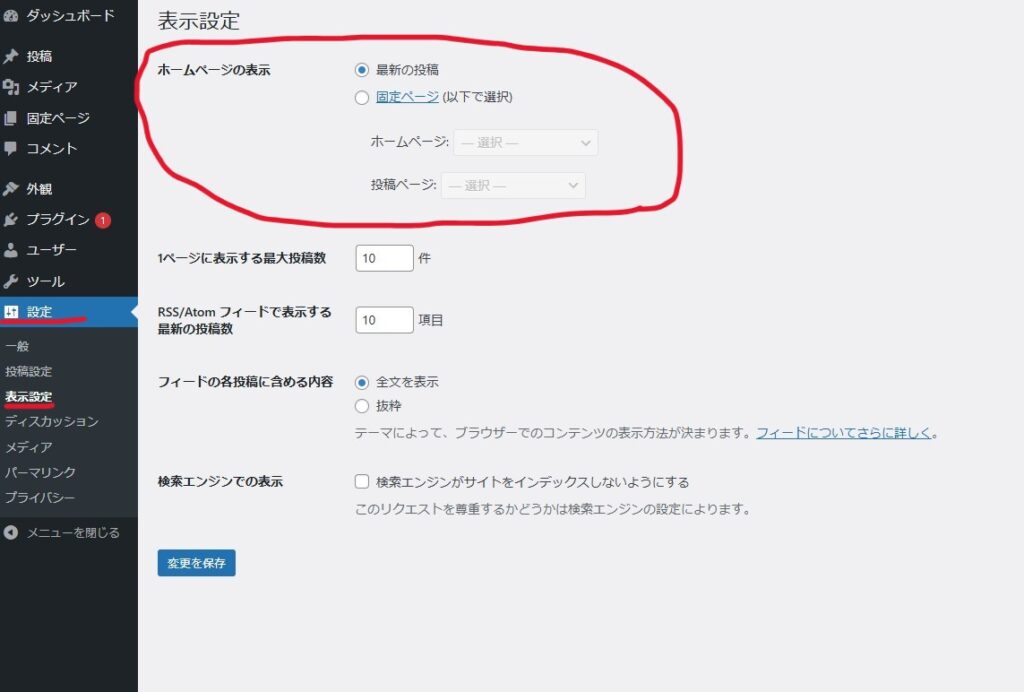Screen dimensions: 1024x692
Task: Click the ユーザー person icon
Action: point(11,250)
